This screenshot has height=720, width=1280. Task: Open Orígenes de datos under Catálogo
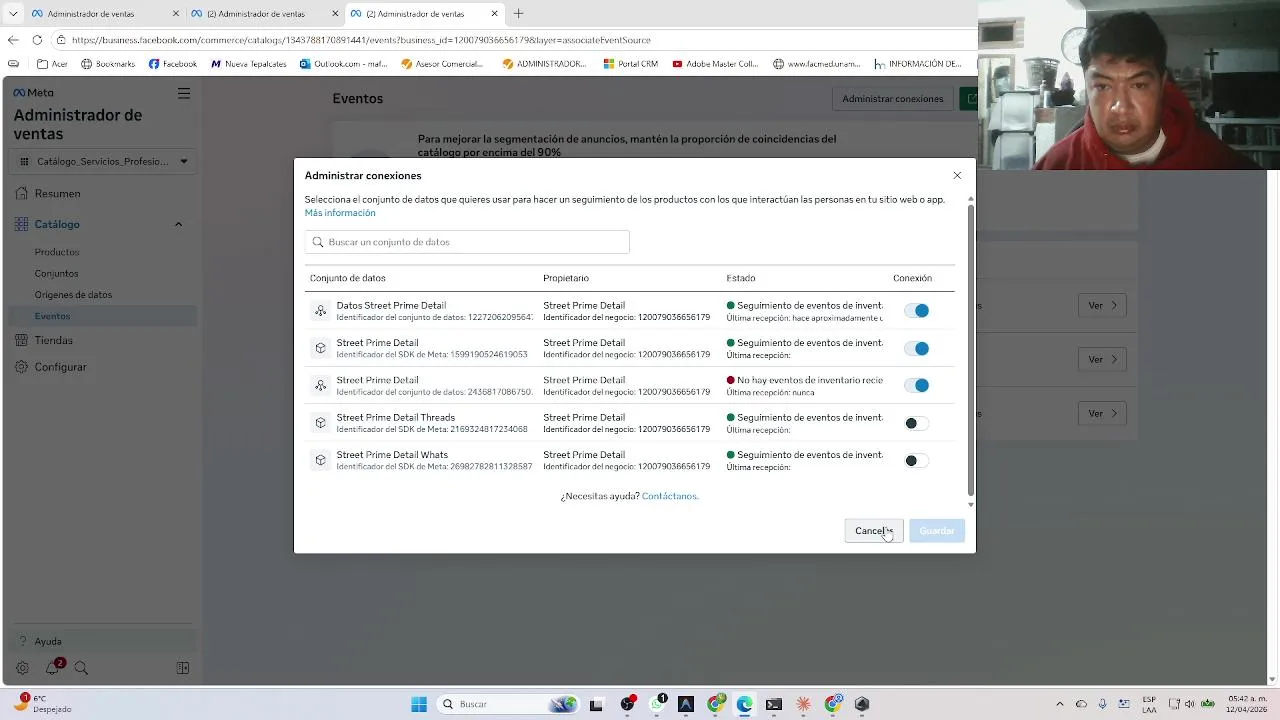(x=73, y=295)
